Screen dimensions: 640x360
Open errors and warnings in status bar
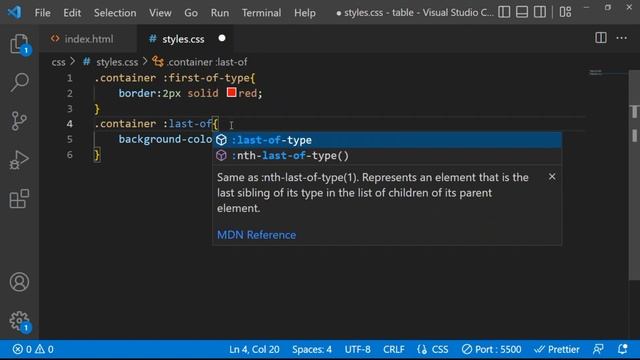(x=33, y=349)
